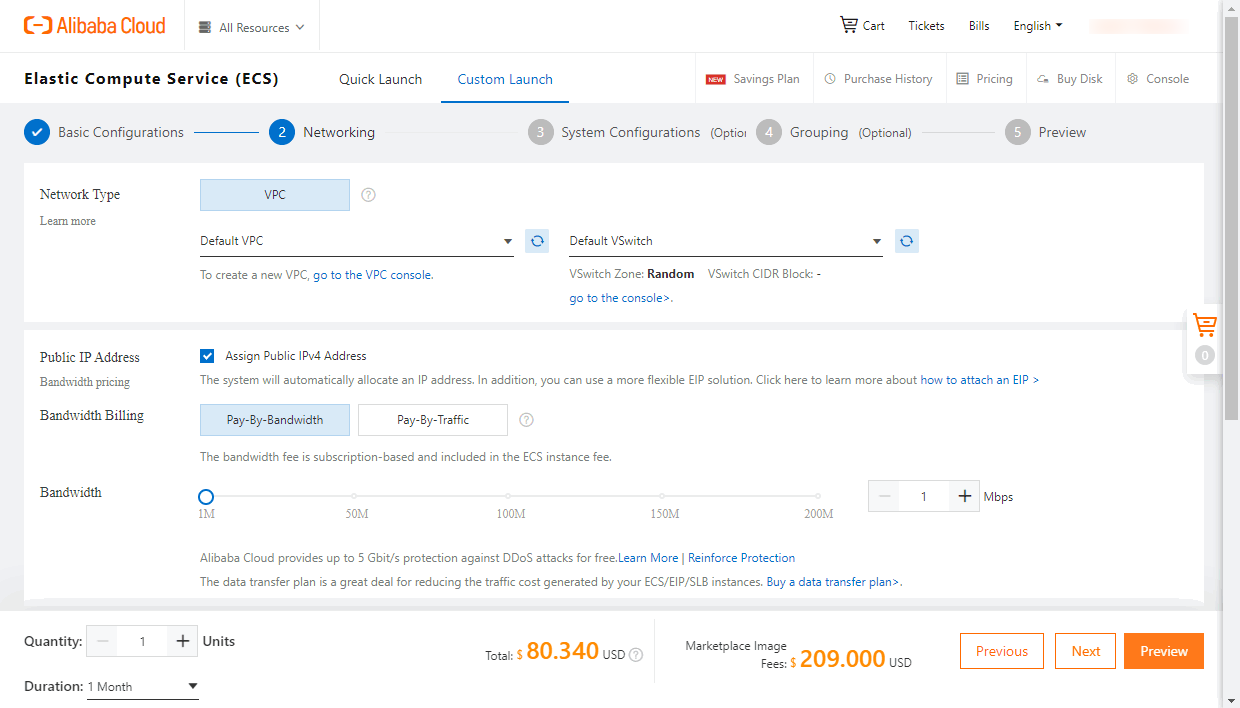Select the Pay-By-Traffic billing option
This screenshot has width=1240, height=708.
click(432, 419)
